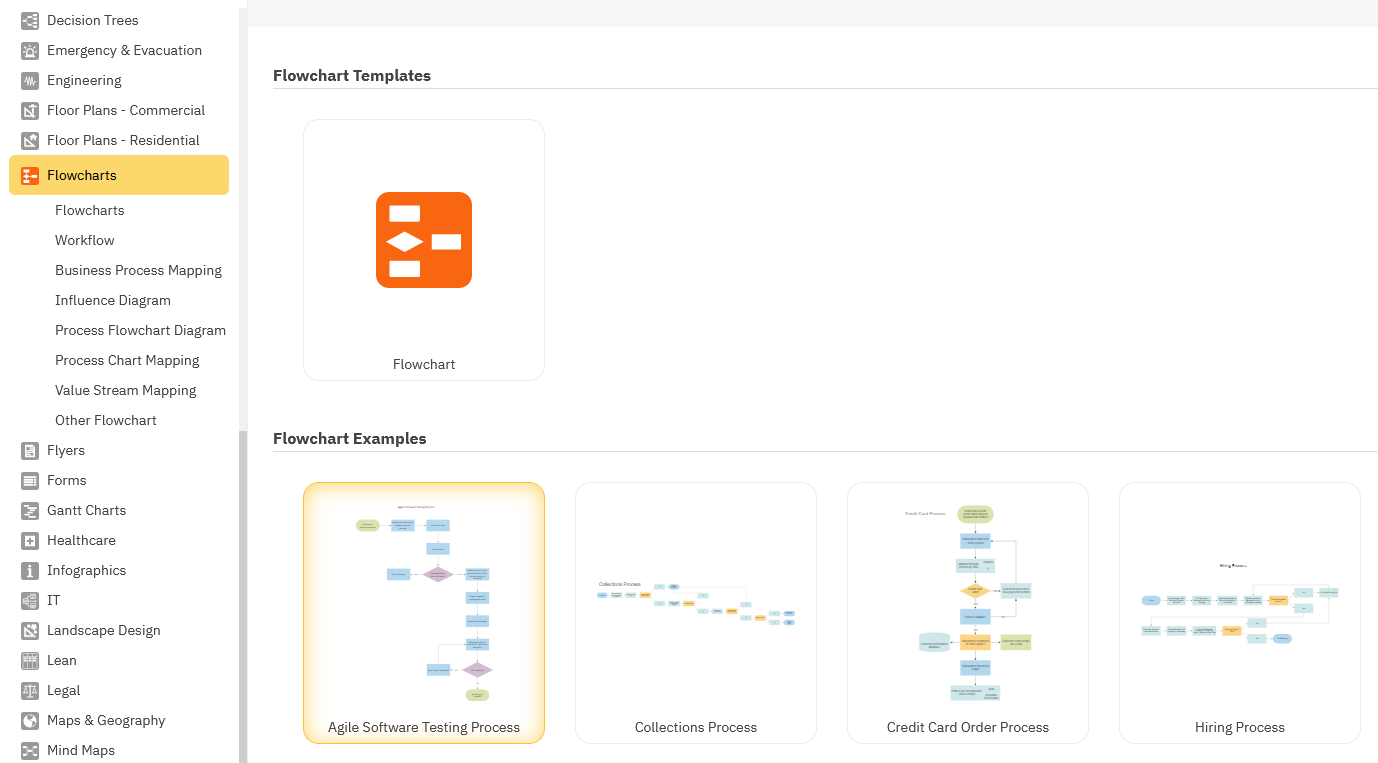
Task: Click the Gantt Charts icon
Action: coord(29,510)
